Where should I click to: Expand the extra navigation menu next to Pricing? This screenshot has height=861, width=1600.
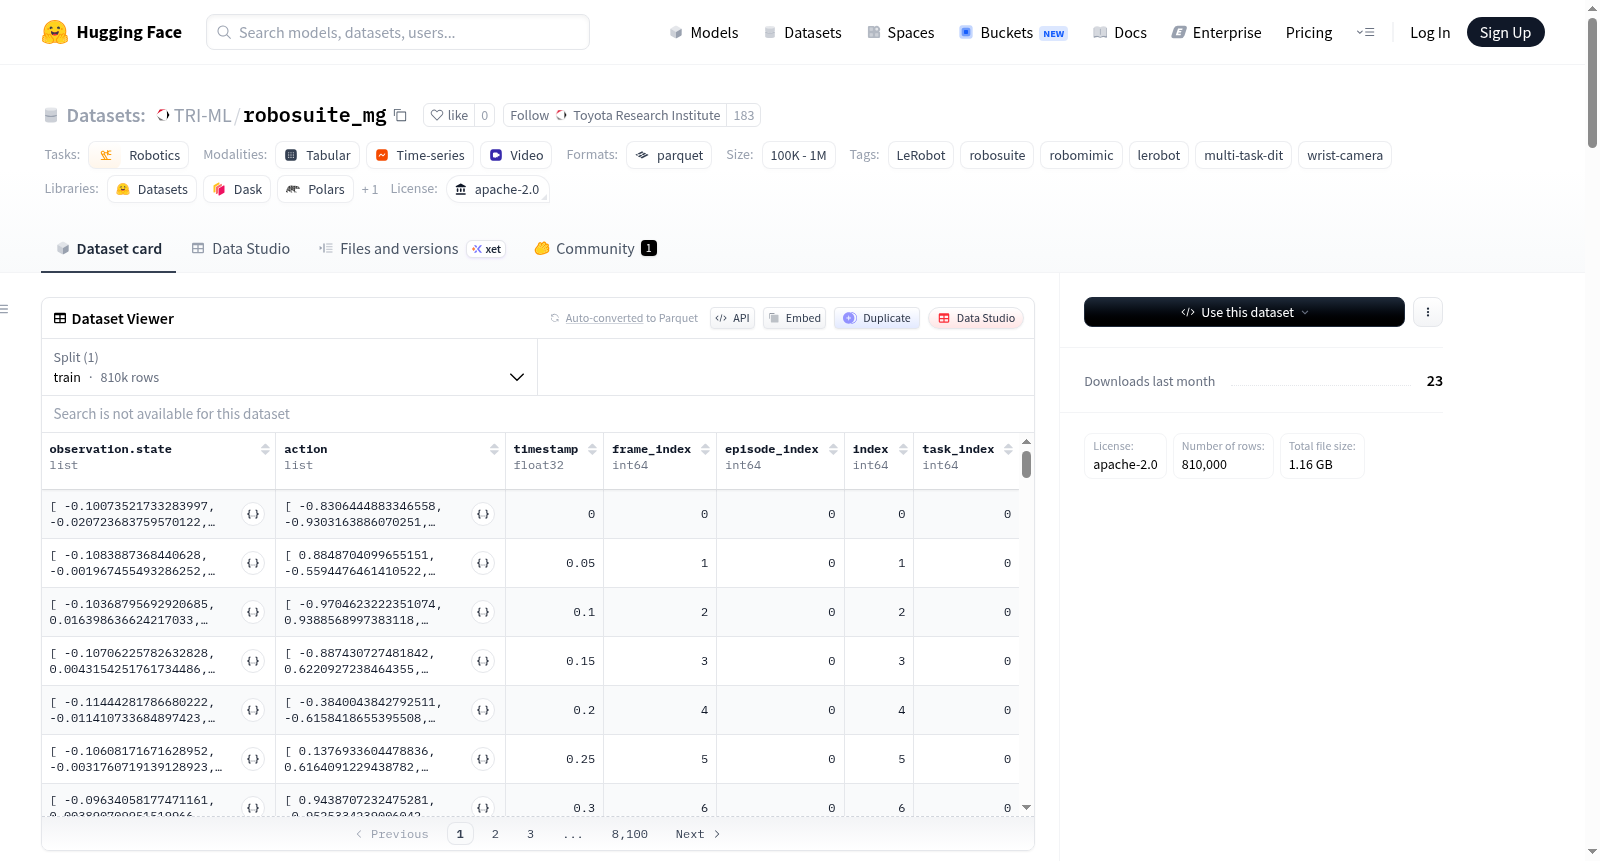[1365, 32]
